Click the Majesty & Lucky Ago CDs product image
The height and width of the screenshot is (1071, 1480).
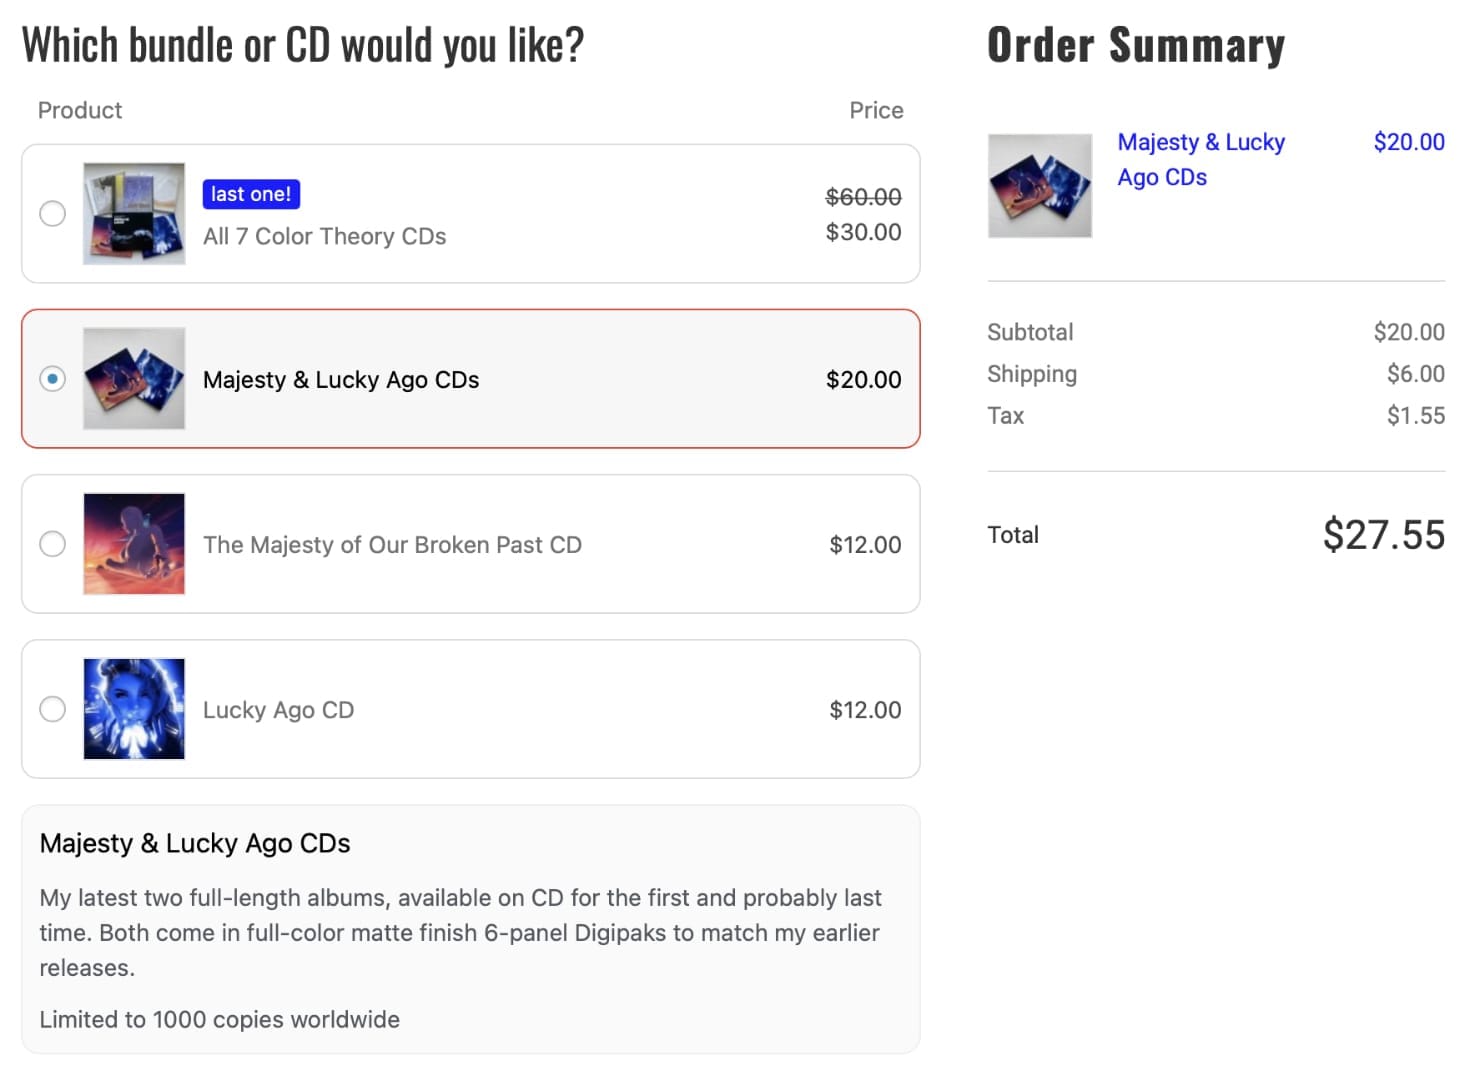click(x=134, y=379)
